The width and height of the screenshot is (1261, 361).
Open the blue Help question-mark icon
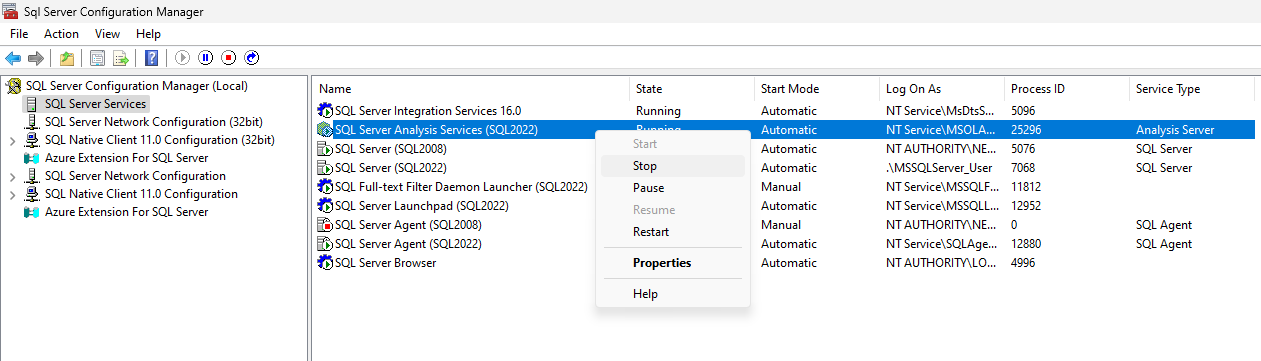[x=152, y=58]
